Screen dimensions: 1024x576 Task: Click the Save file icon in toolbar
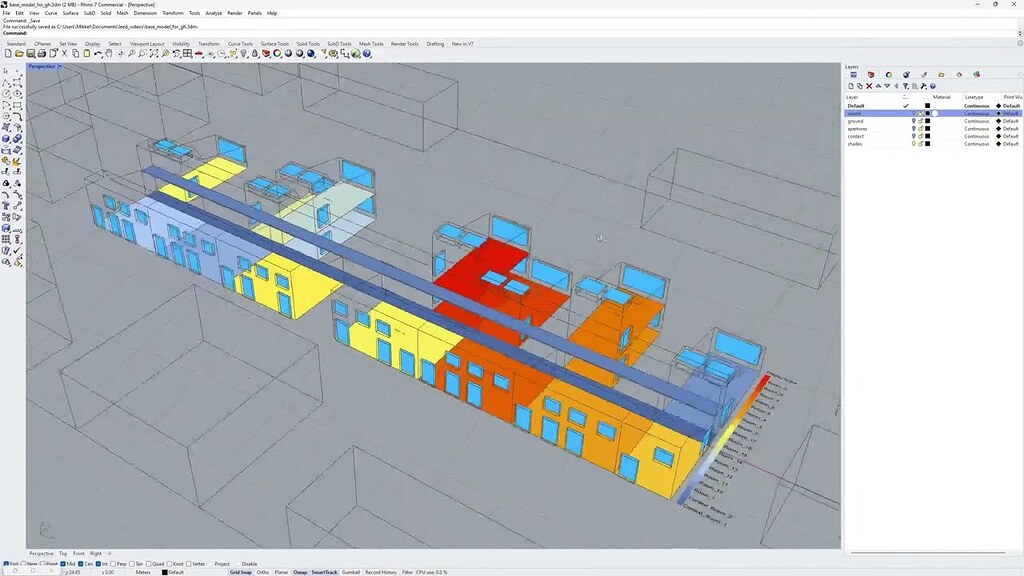click(x=31, y=53)
